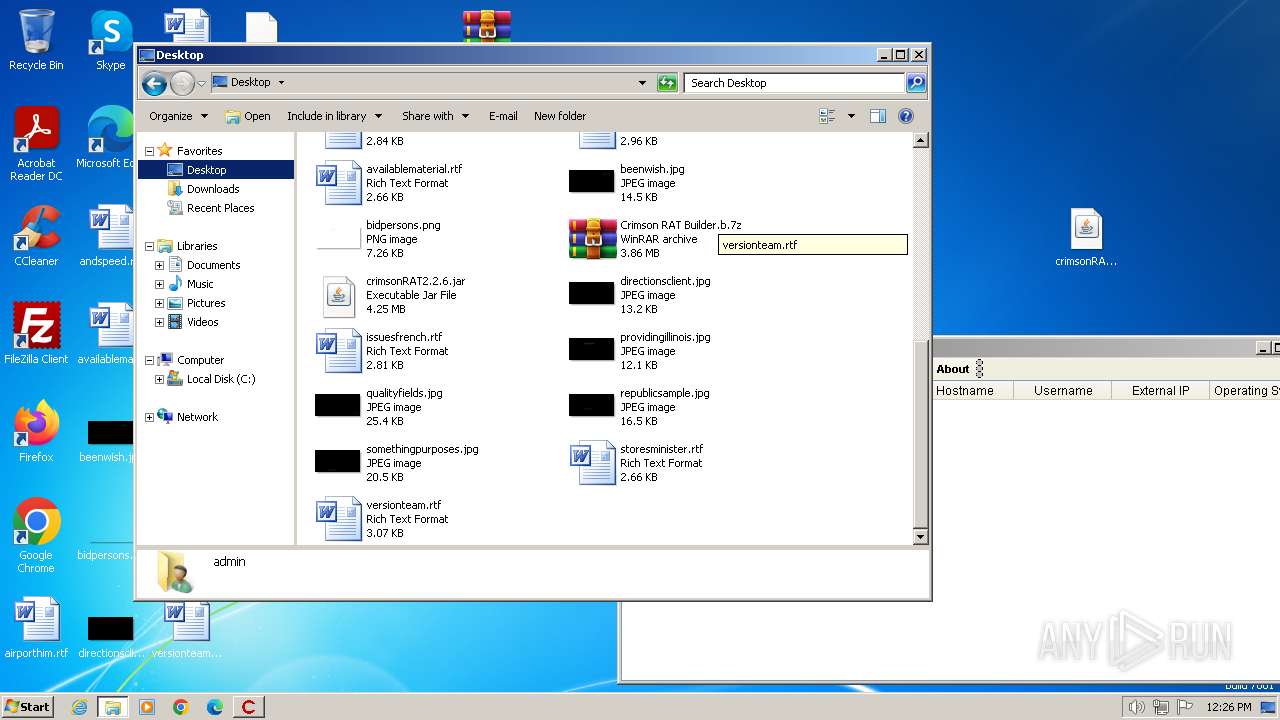Open Include in library dropdown
The height and width of the screenshot is (720, 1280).
(334, 116)
